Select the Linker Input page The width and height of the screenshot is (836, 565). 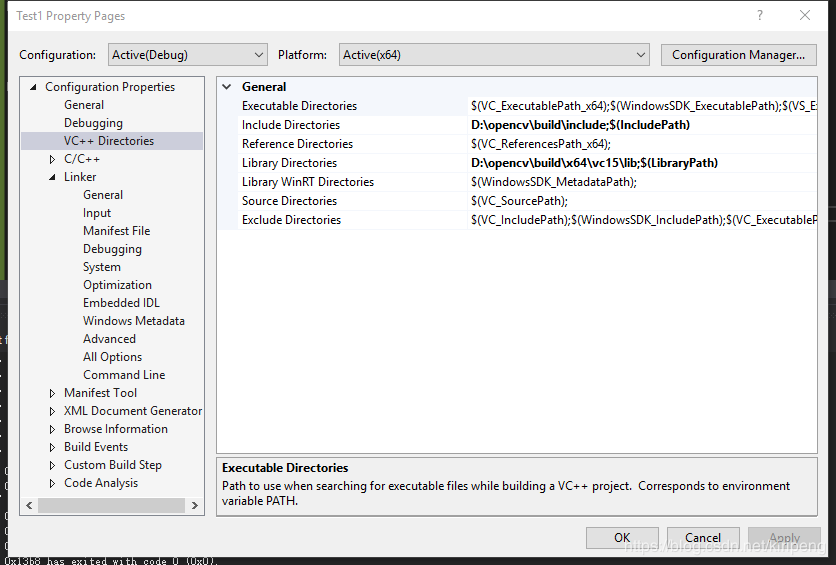point(97,213)
